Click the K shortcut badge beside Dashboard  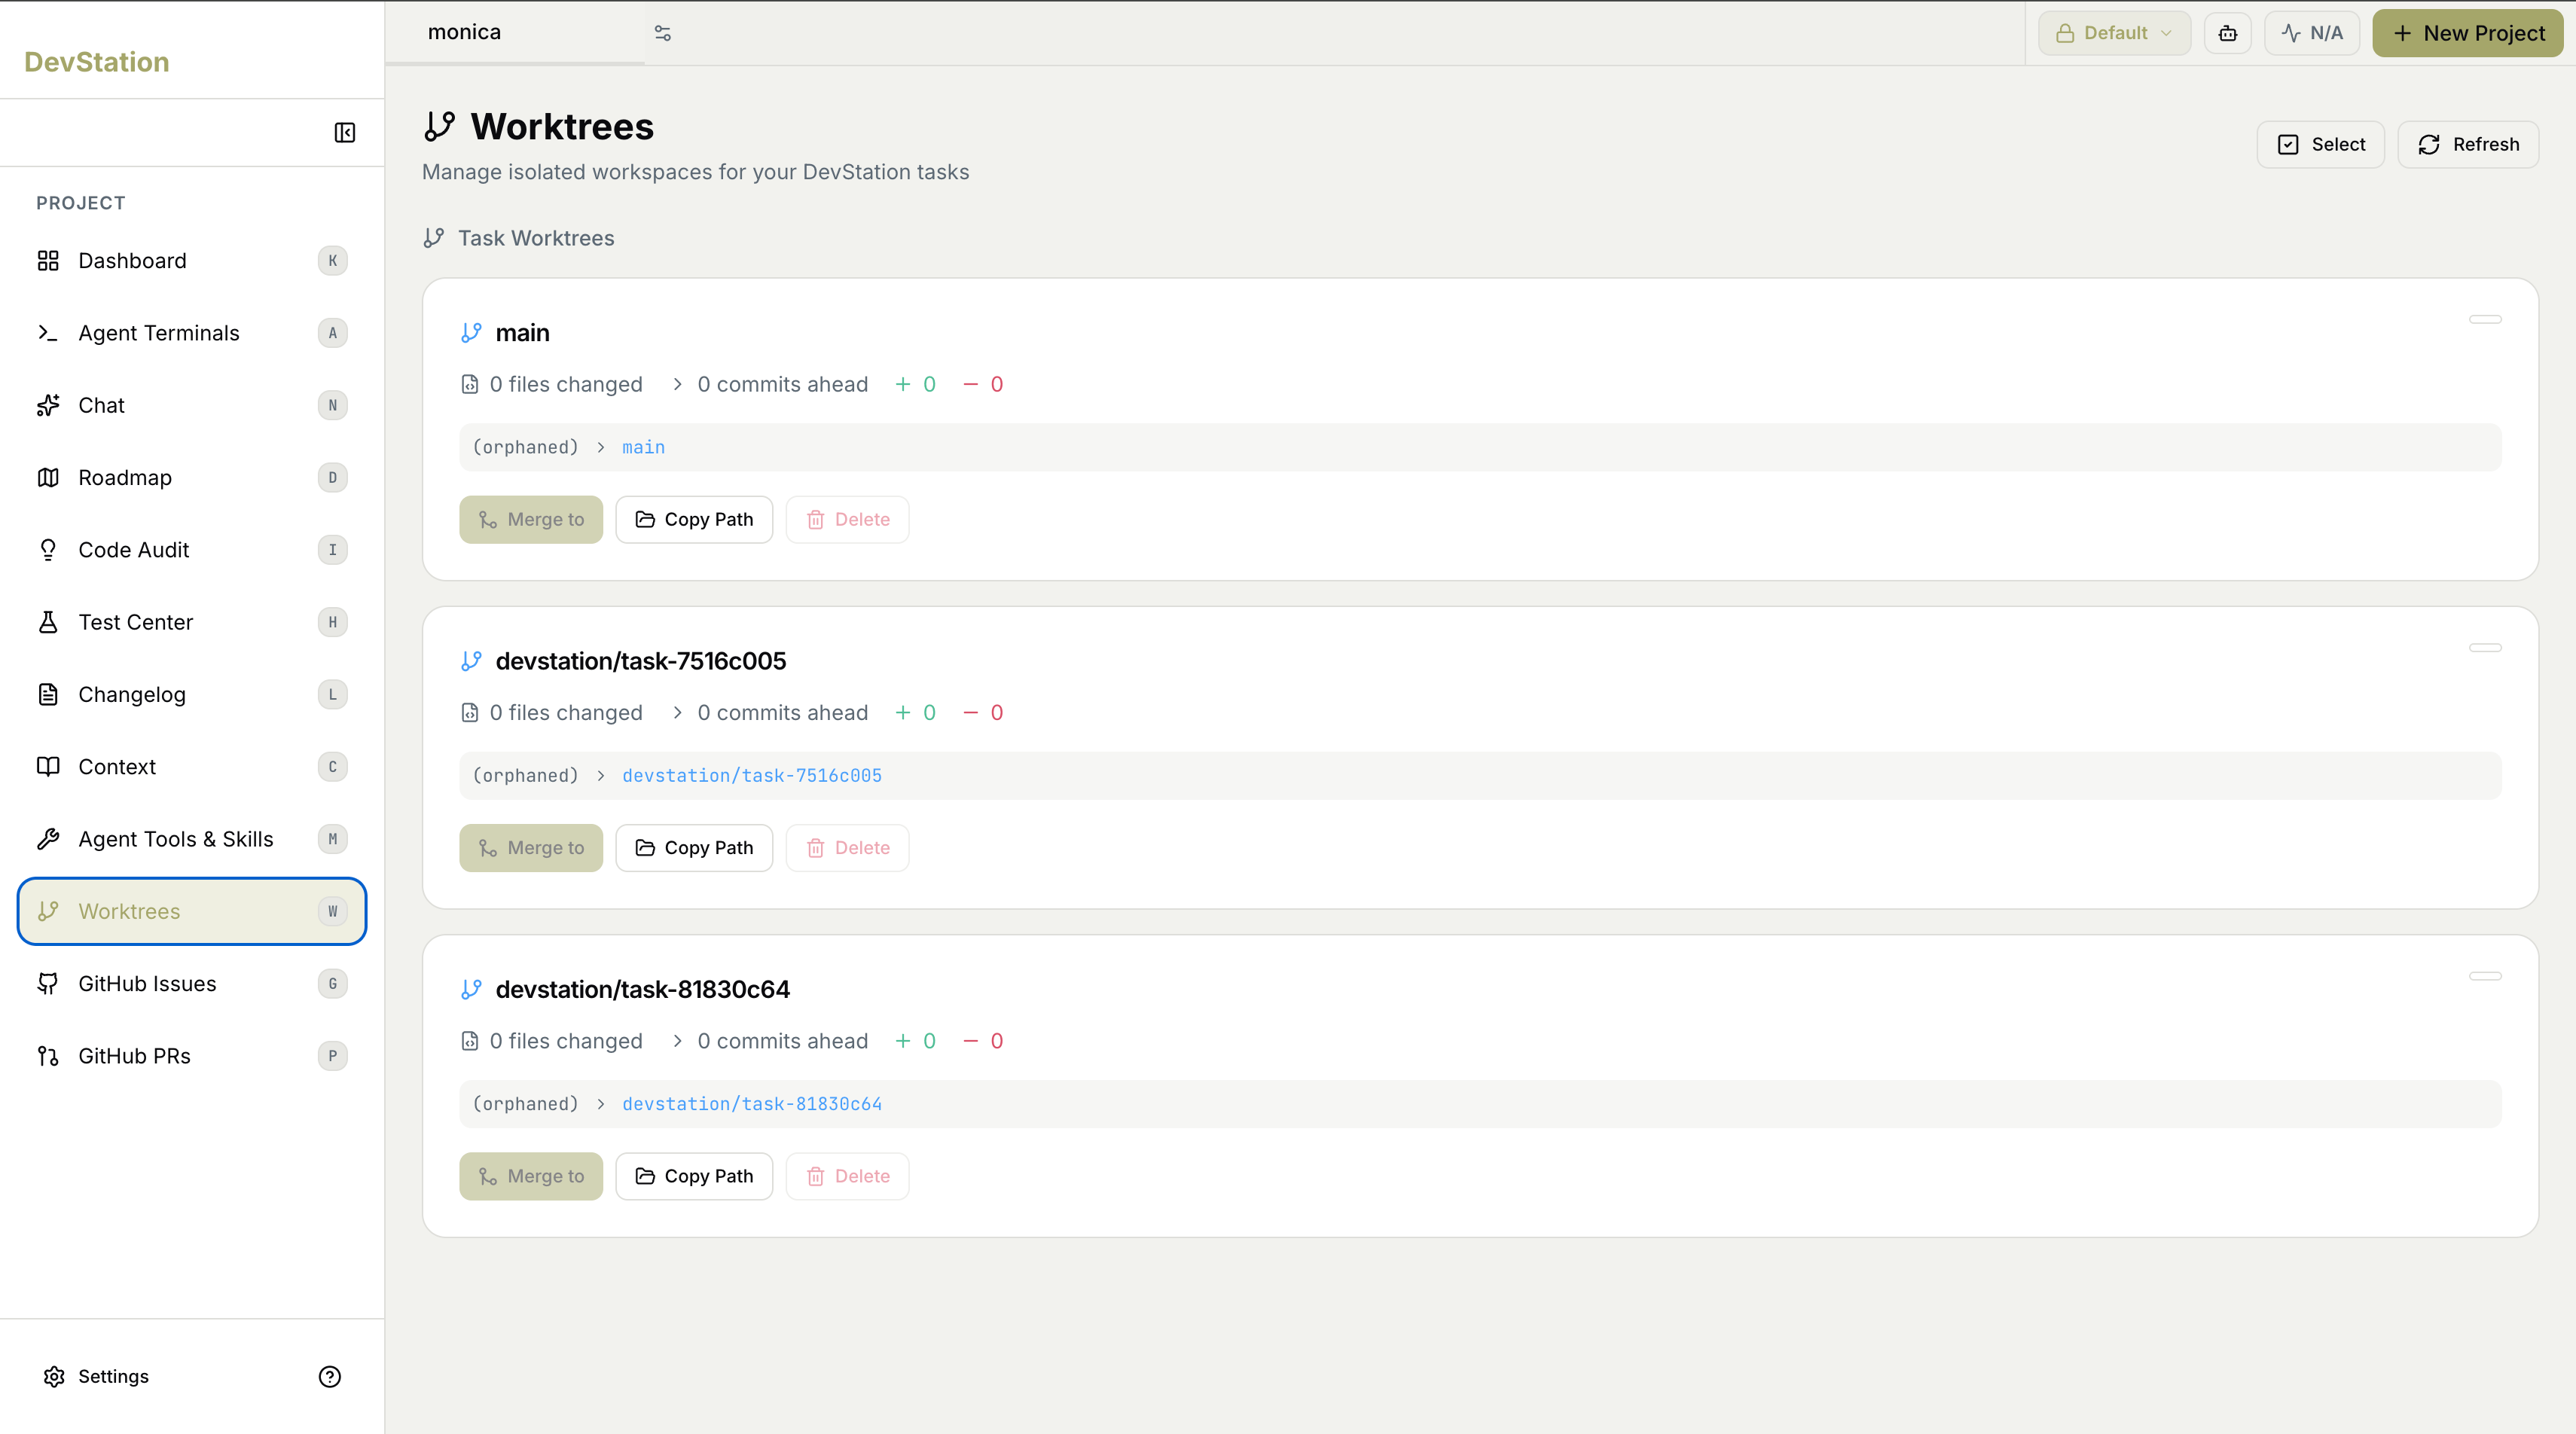point(333,261)
